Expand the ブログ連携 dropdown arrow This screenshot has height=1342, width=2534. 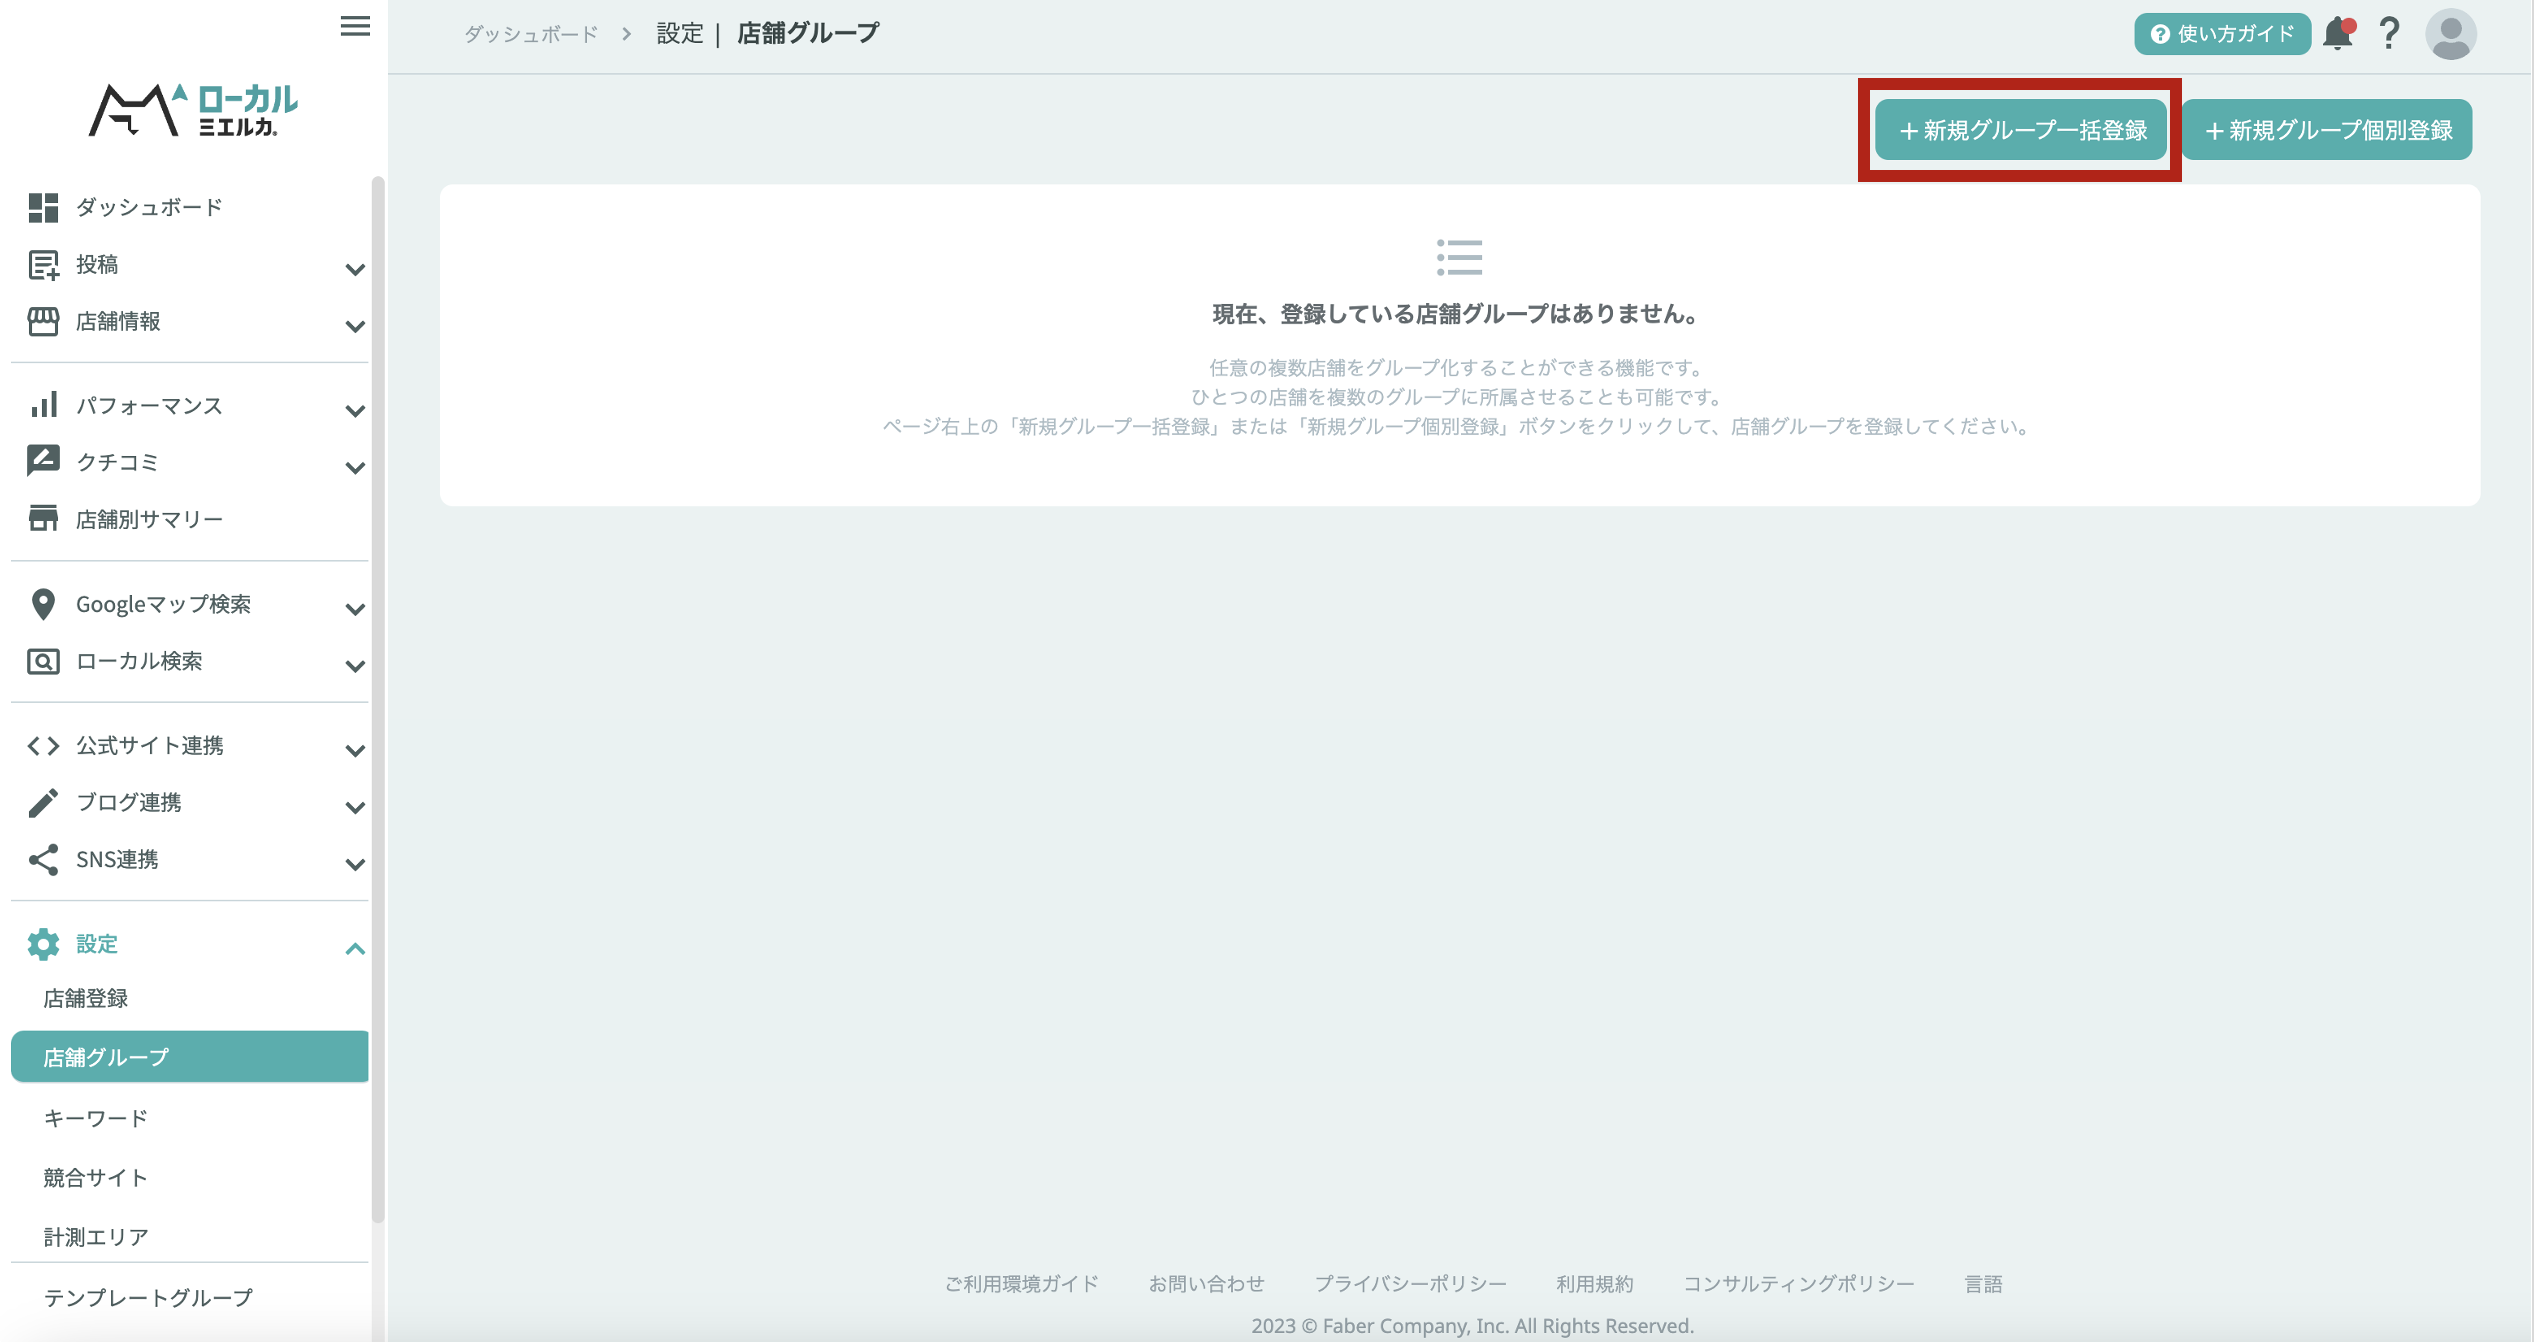click(x=354, y=807)
